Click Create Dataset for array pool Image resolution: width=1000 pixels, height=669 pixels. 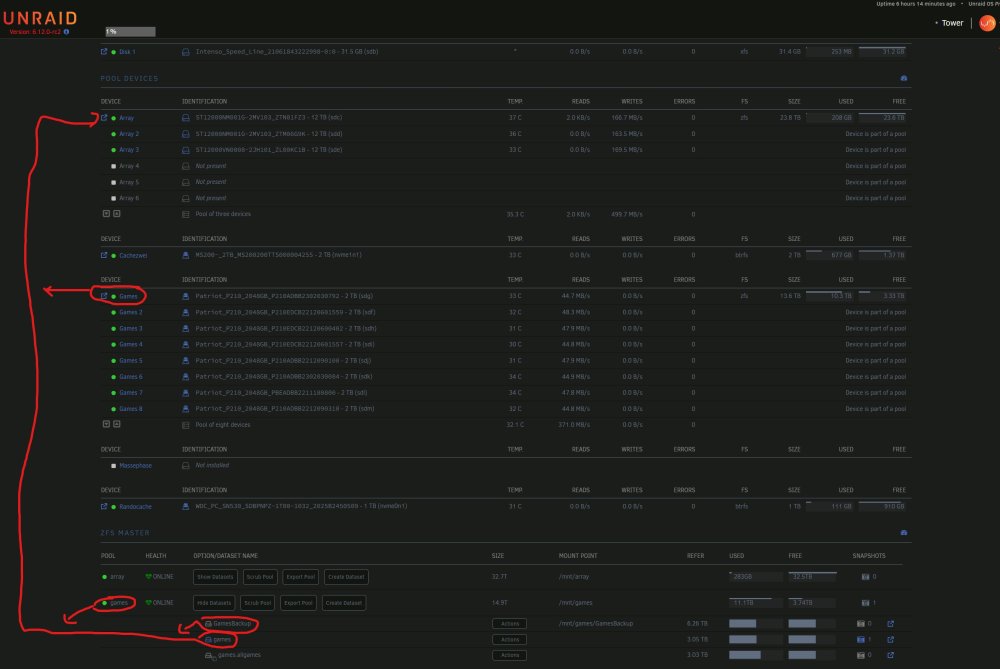pos(346,577)
